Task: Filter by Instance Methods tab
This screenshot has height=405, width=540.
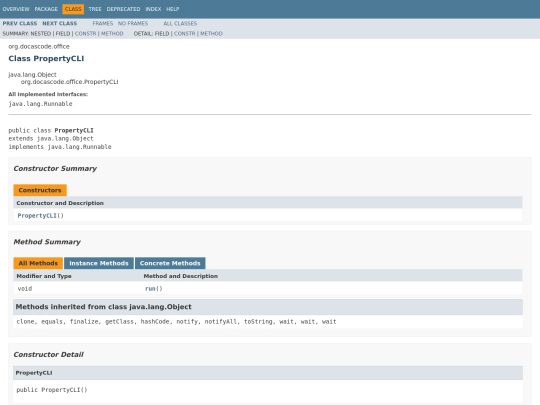Action: 99,263
